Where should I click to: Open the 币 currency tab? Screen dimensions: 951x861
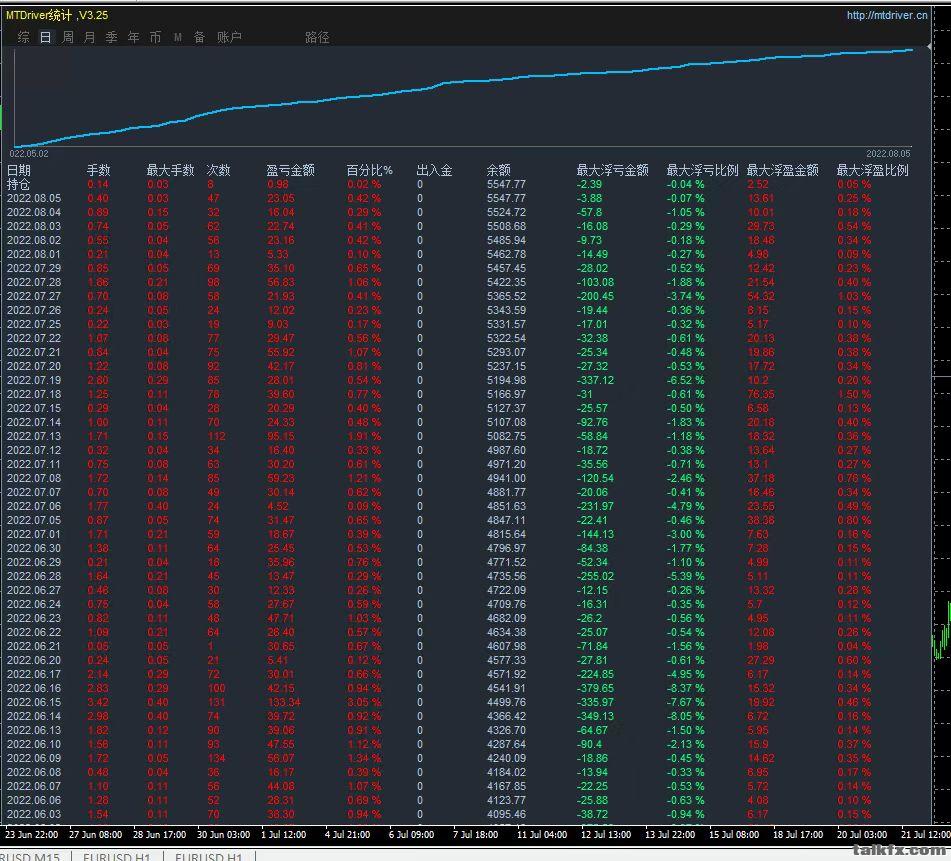155,38
